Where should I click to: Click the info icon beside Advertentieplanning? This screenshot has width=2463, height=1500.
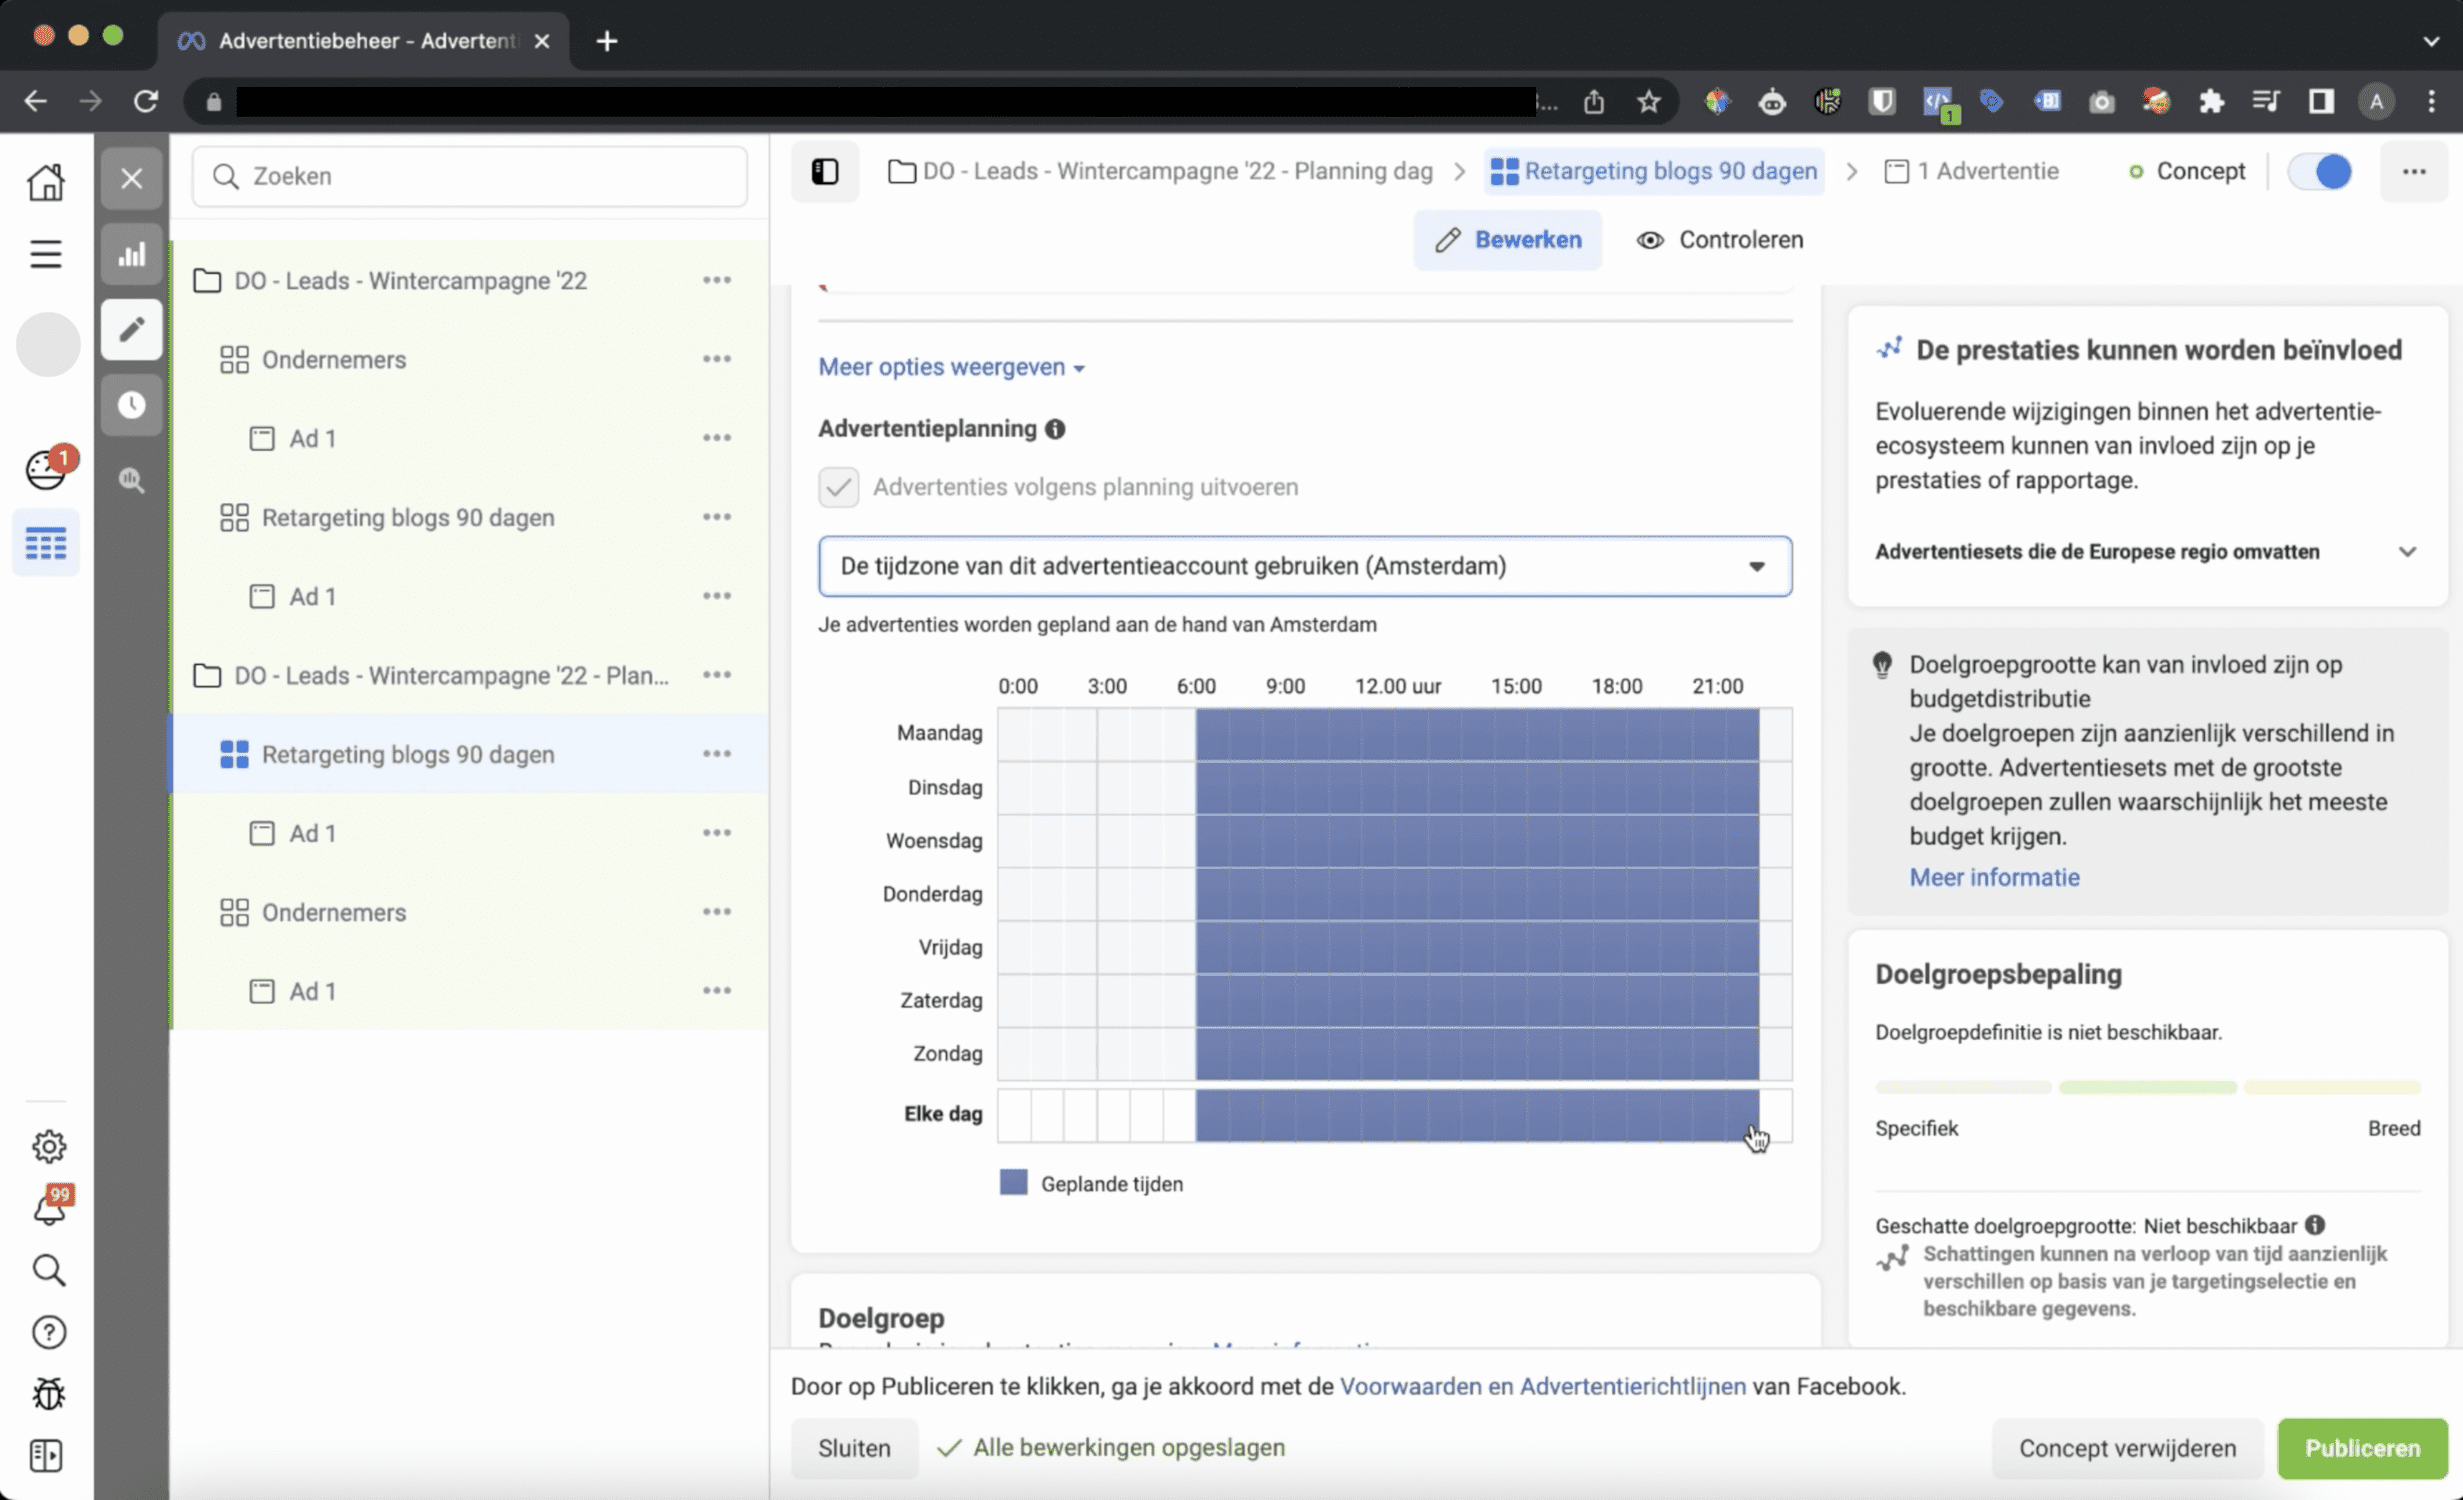[1055, 428]
